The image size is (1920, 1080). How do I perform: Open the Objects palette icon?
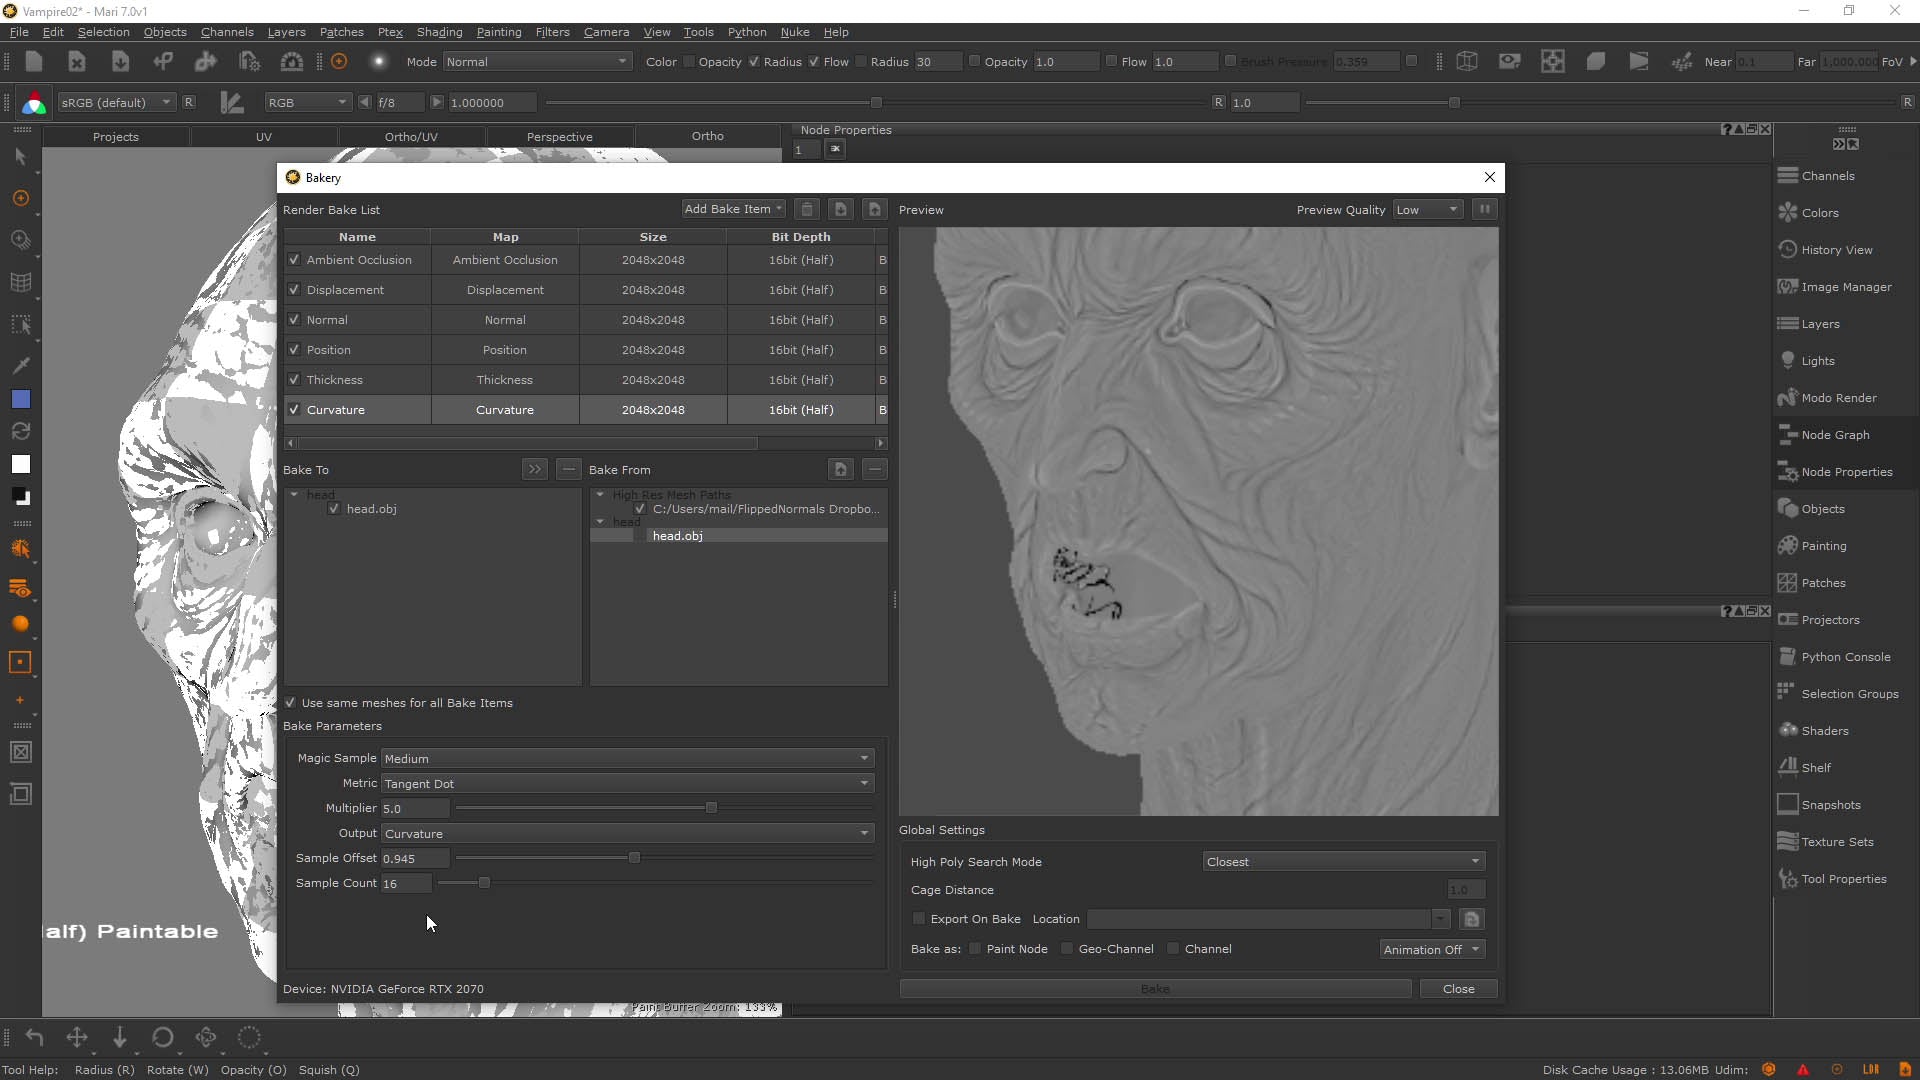coord(1788,509)
